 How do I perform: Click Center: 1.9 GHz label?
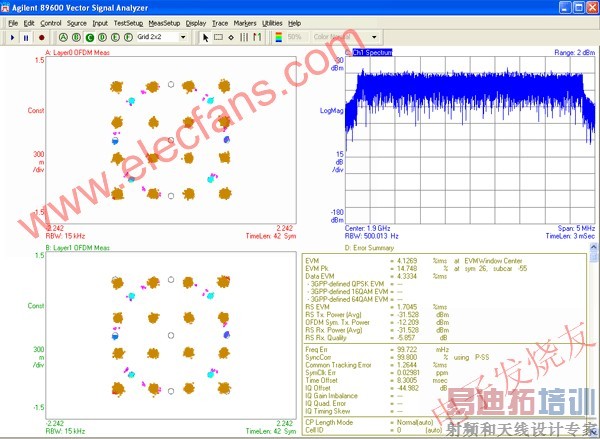(x=367, y=228)
